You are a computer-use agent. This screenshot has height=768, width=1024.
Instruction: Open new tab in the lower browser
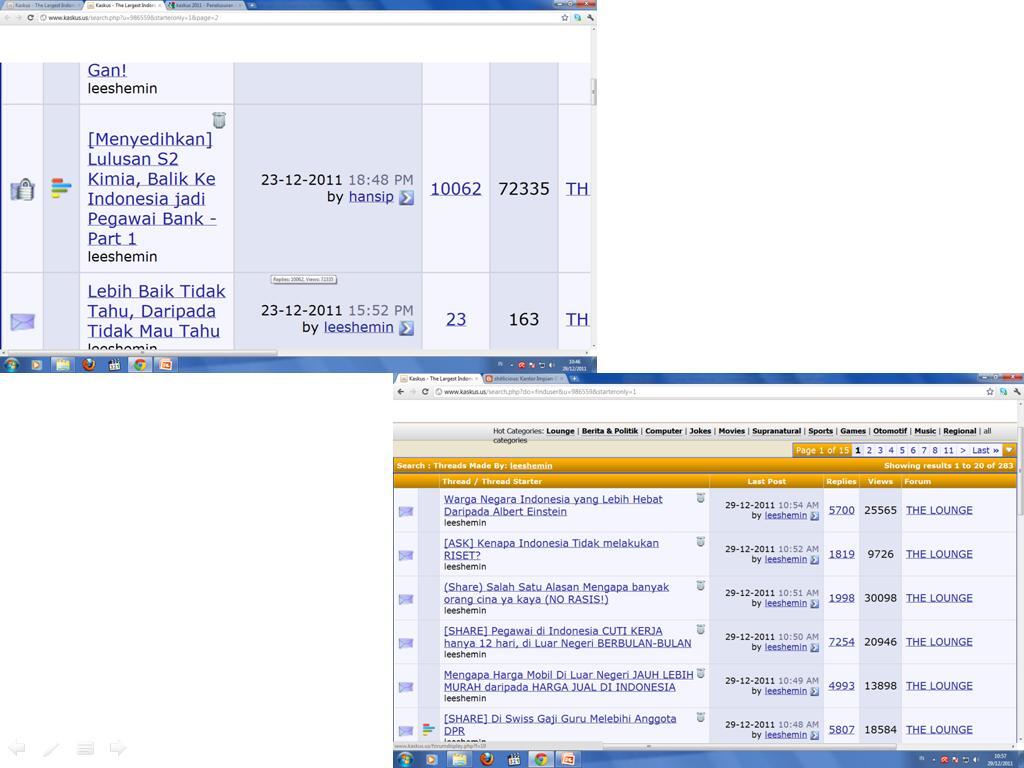tap(575, 379)
